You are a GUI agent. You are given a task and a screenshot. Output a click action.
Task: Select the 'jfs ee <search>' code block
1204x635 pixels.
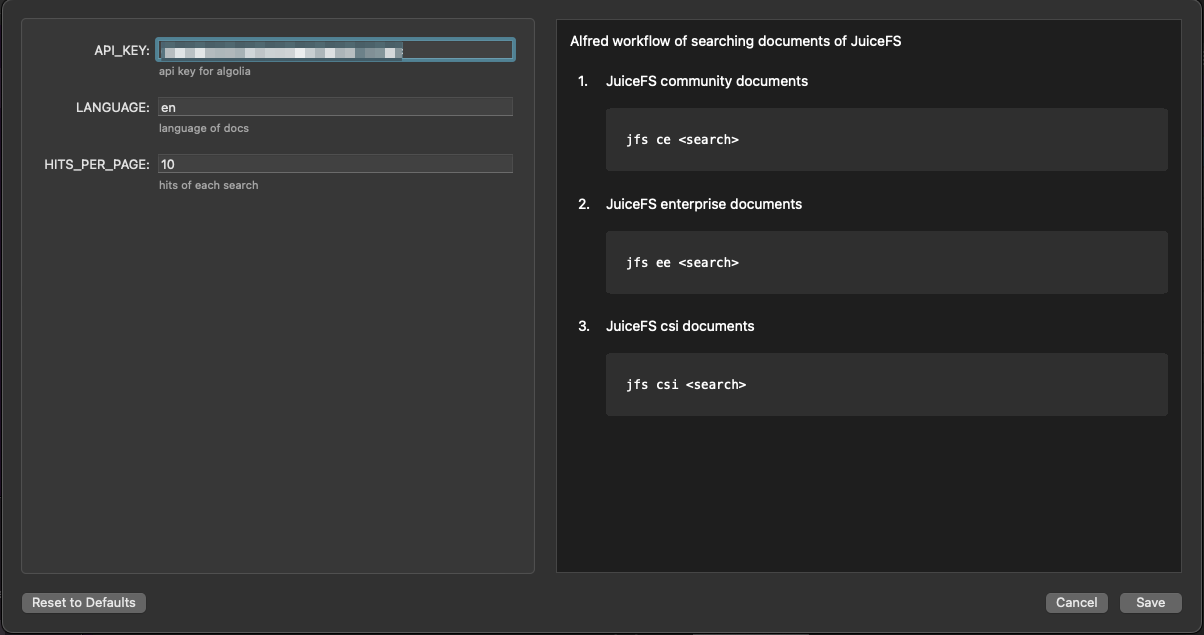tap(886, 262)
